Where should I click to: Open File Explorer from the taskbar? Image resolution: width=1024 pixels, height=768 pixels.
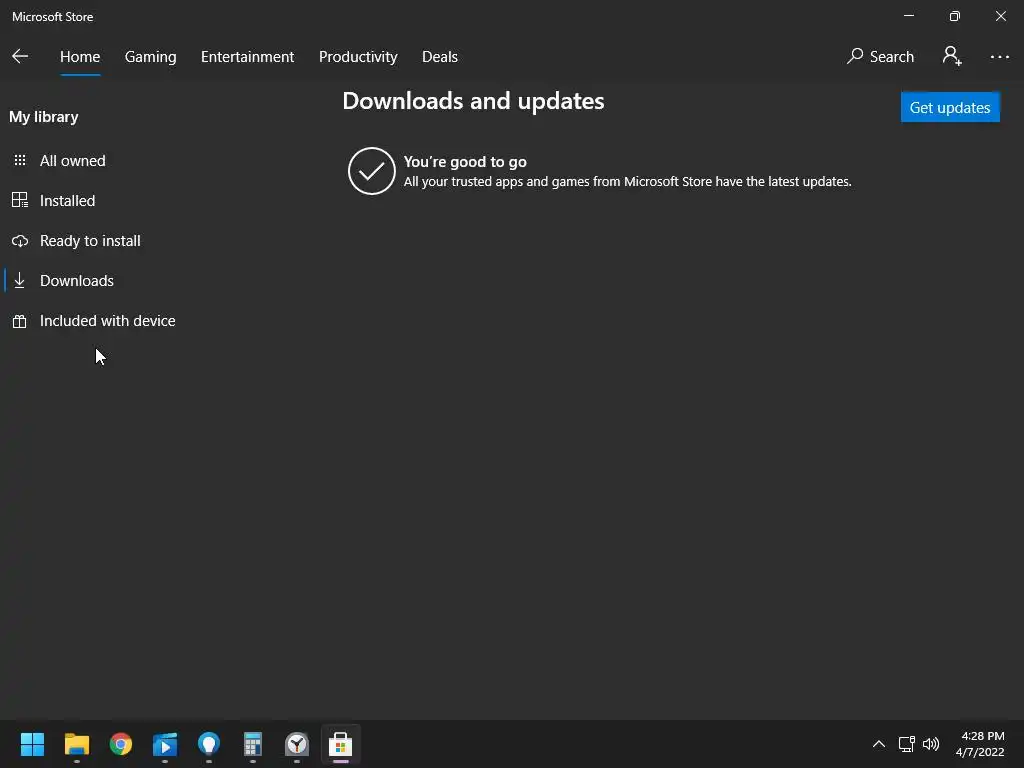click(x=76, y=744)
